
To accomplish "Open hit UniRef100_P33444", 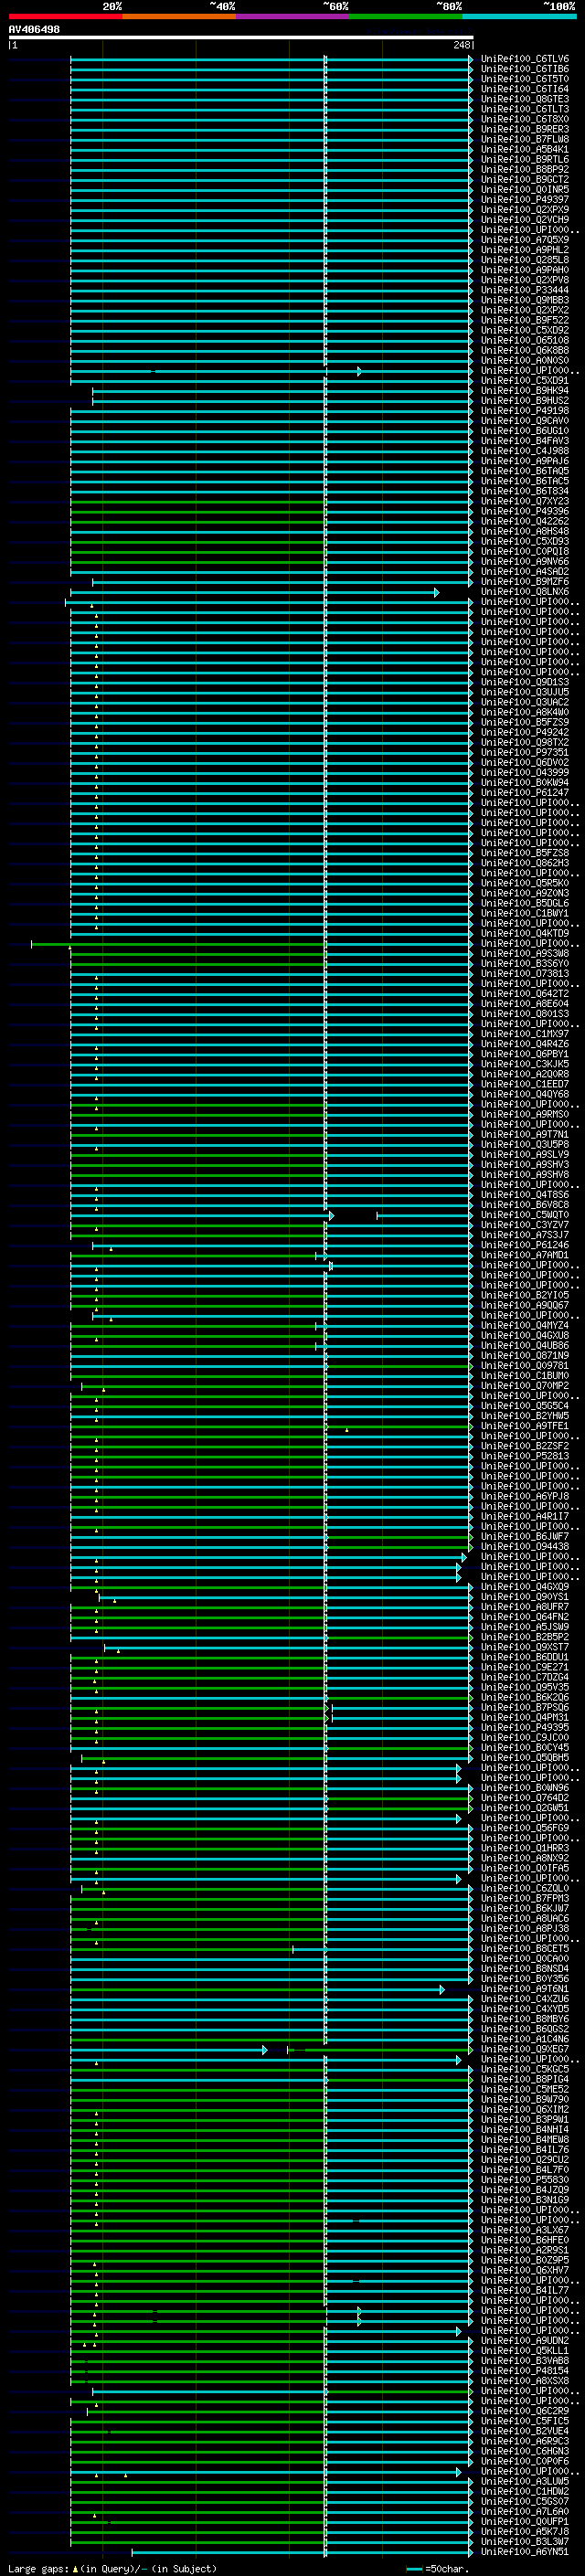I will pos(525,290).
